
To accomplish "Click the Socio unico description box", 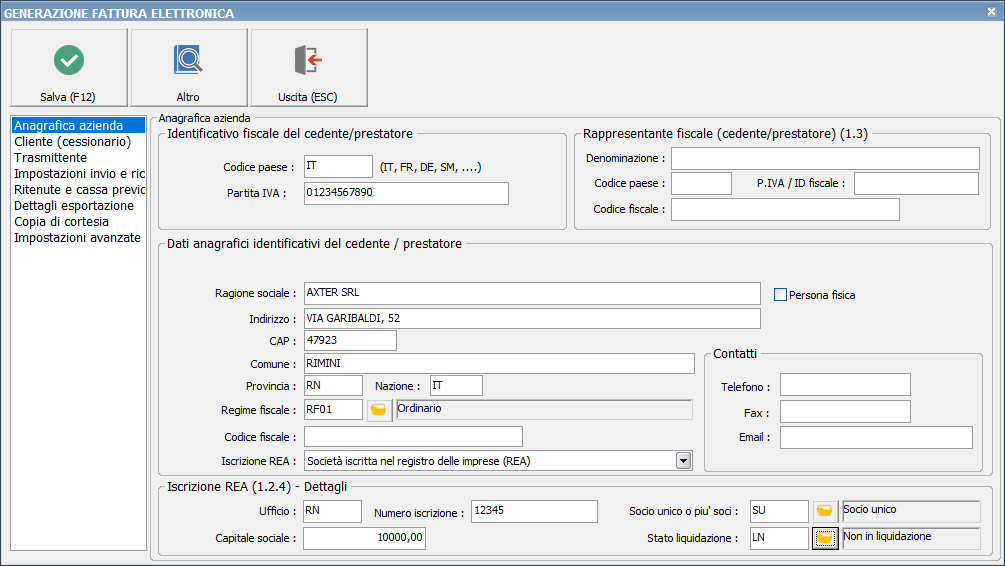I will [911, 511].
